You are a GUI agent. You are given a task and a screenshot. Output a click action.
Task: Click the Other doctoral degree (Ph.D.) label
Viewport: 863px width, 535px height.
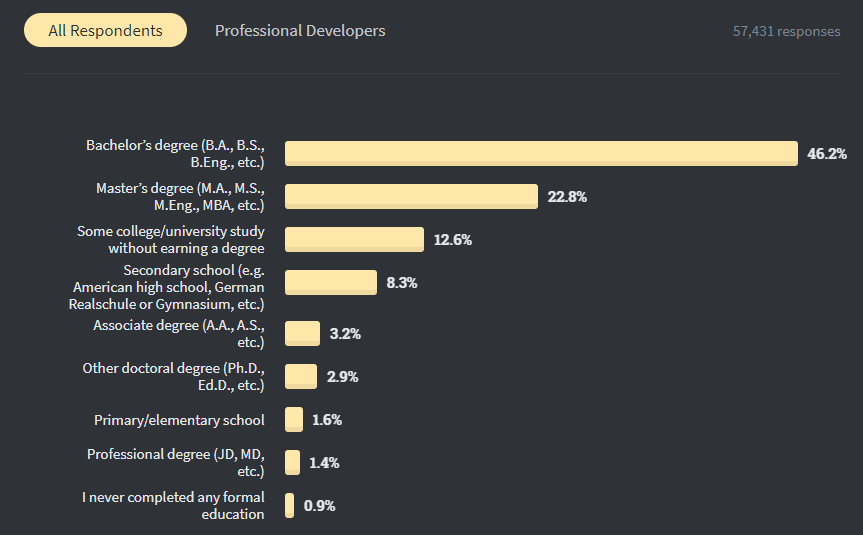click(x=173, y=376)
